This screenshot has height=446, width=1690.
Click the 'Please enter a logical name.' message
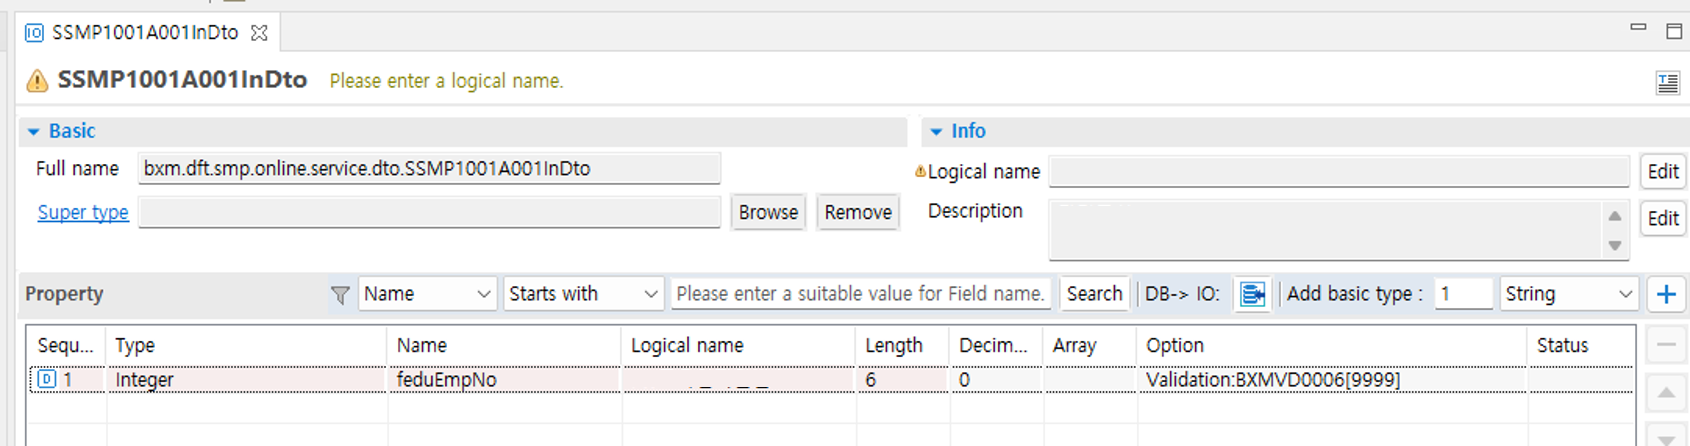pyautogui.click(x=446, y=81)
